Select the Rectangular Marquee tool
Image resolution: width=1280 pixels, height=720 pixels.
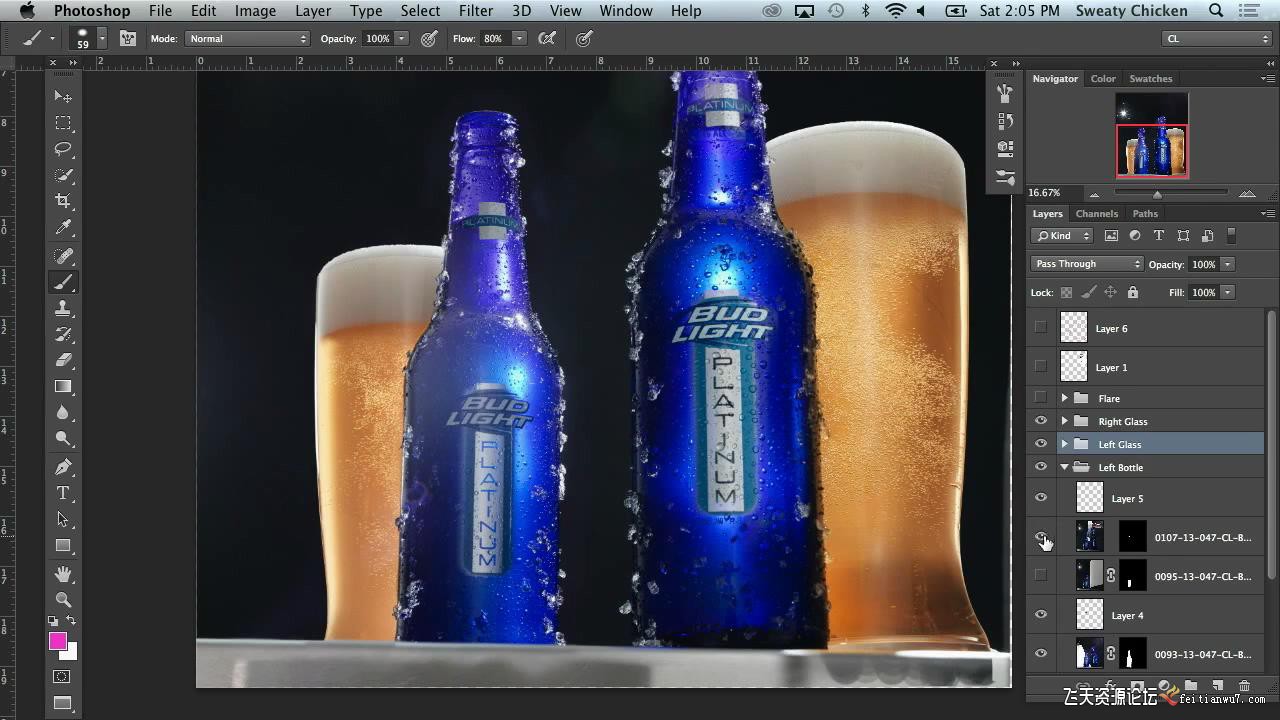click(x=63, y=123)
